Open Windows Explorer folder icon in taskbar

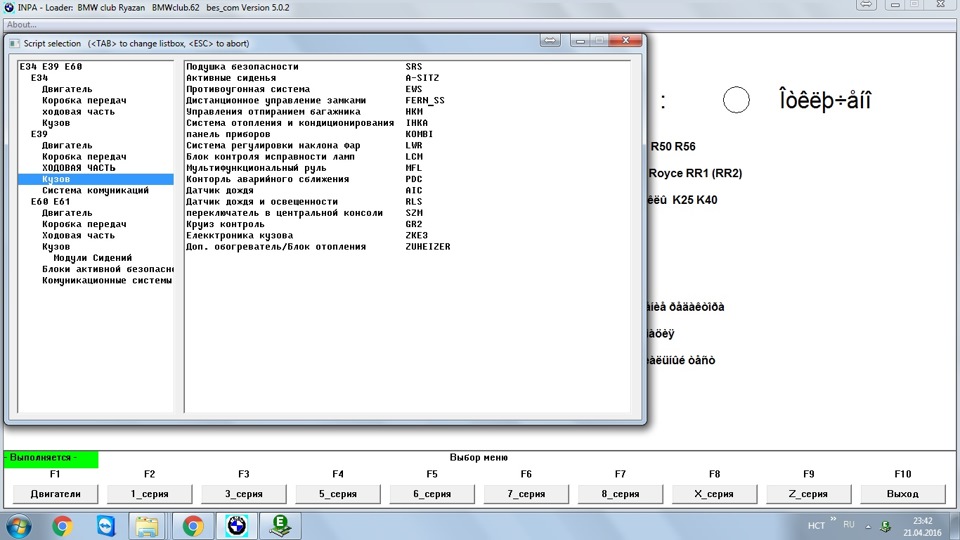tap(147, 525)
